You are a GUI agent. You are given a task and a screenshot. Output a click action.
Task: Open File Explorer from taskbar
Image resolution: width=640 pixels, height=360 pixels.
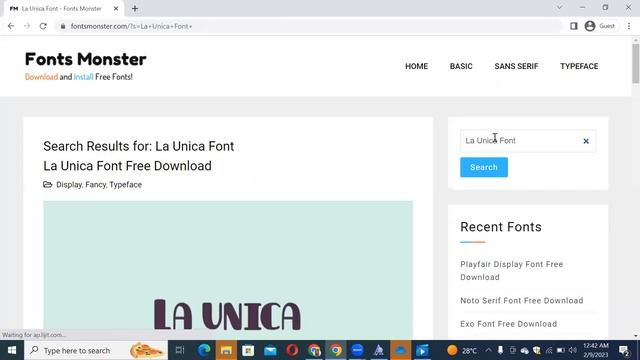click(226, 350)
